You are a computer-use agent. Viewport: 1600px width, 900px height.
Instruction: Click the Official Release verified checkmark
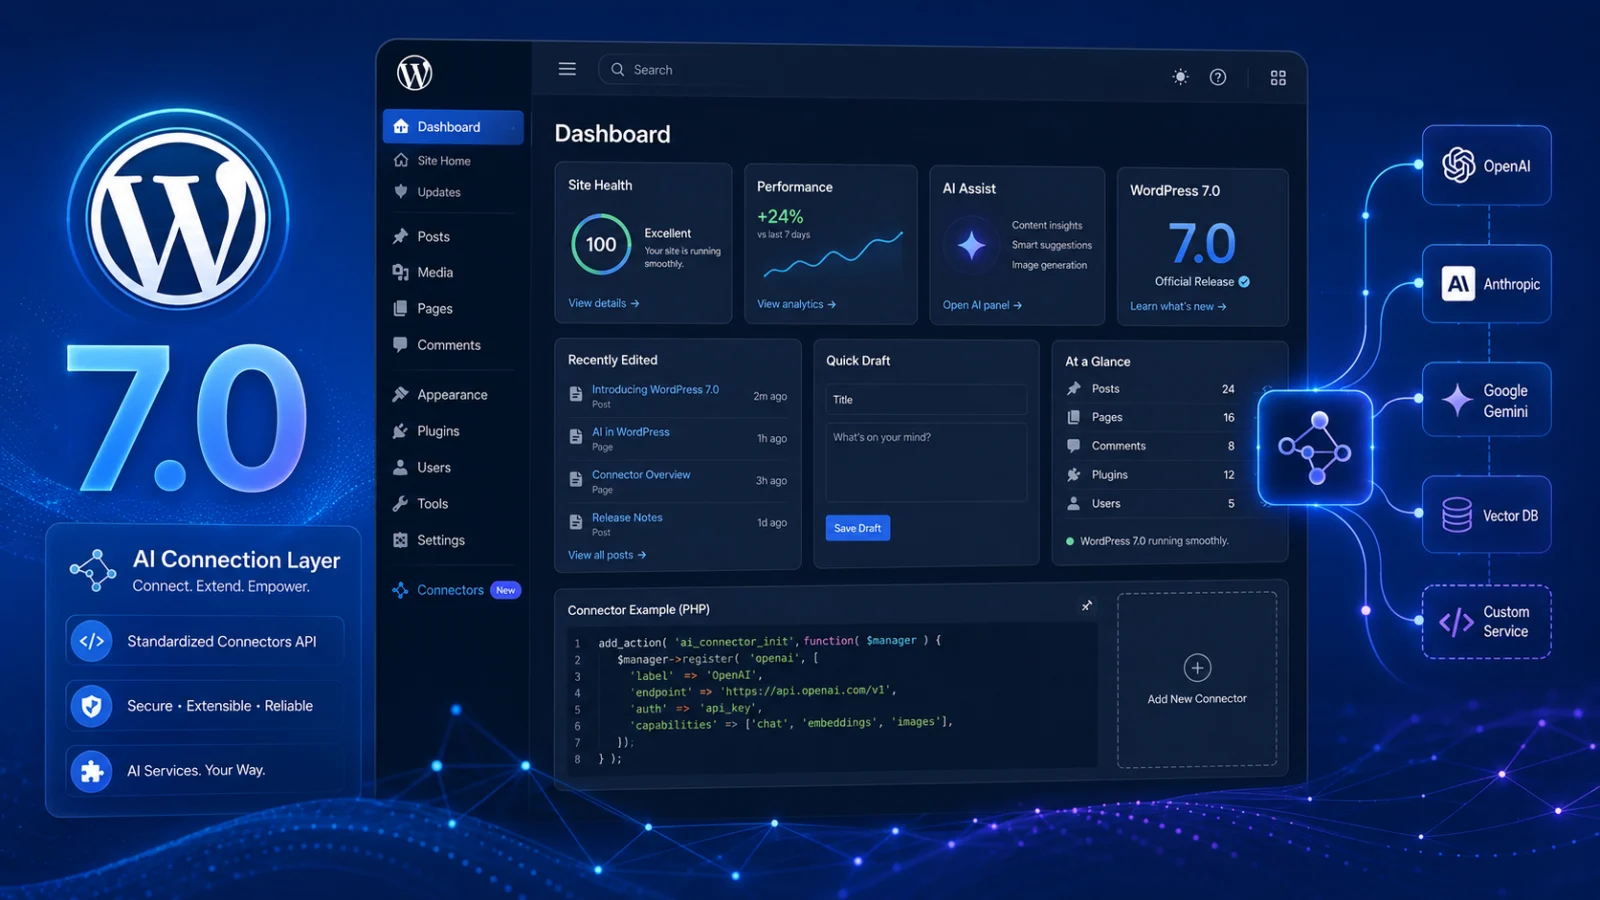(x=1244, y=282)
